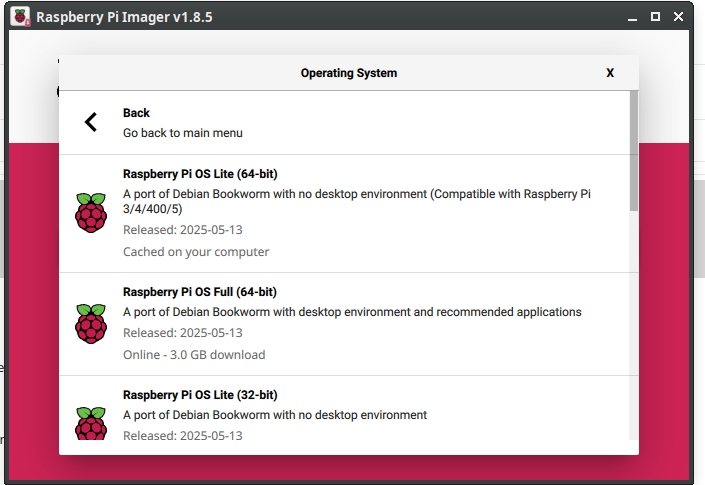Click the release date under OS Lite (64-bit)
This screenshot has height=485, width=705.
pyautogui.click(x=183, y=230)
